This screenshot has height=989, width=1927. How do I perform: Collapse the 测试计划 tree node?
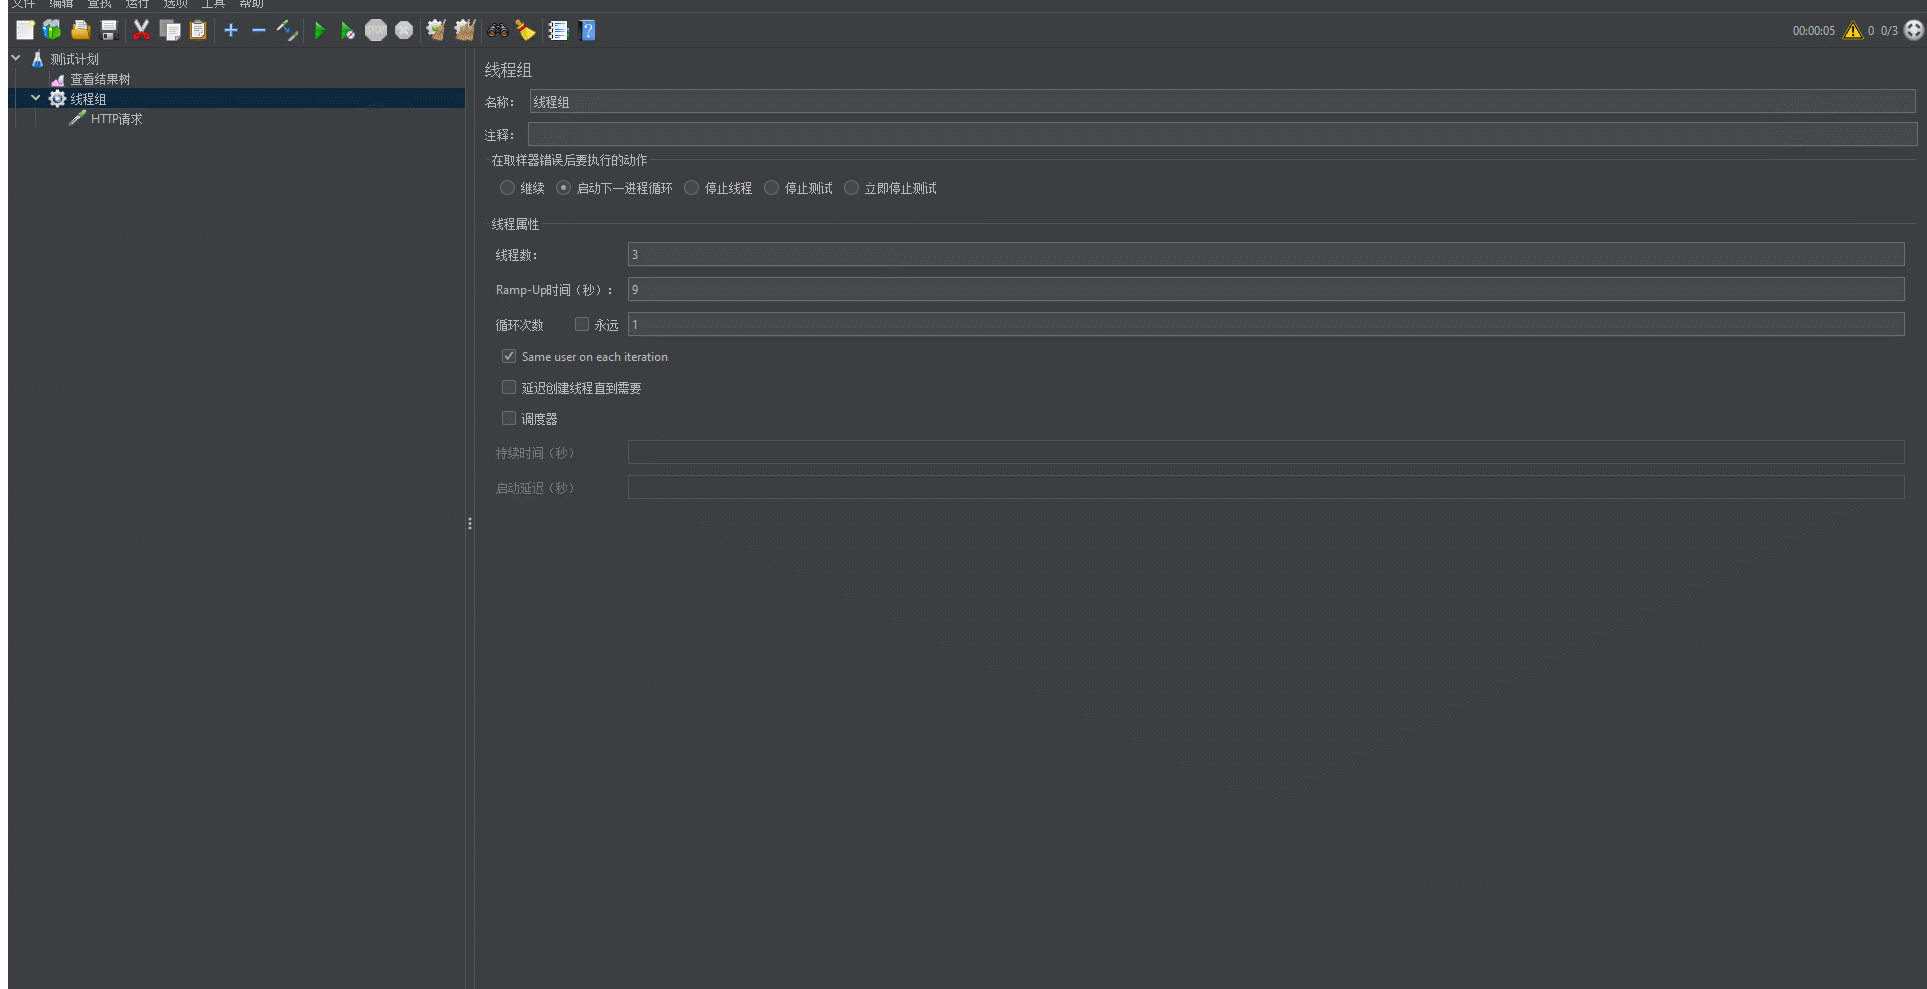tap(16, 59)
